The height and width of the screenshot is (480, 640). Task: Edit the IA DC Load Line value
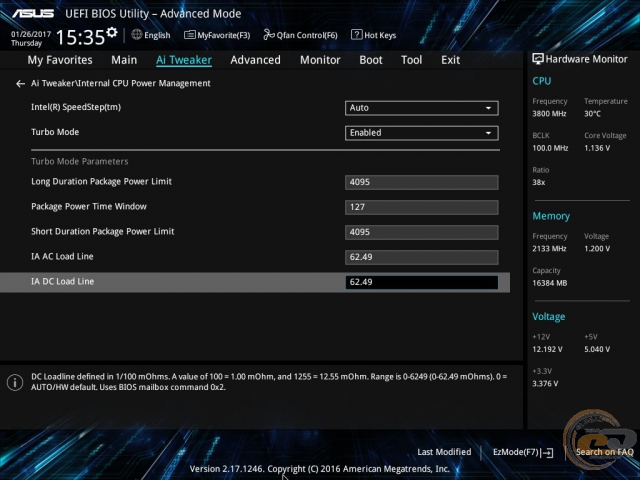(x=422, y=282)
